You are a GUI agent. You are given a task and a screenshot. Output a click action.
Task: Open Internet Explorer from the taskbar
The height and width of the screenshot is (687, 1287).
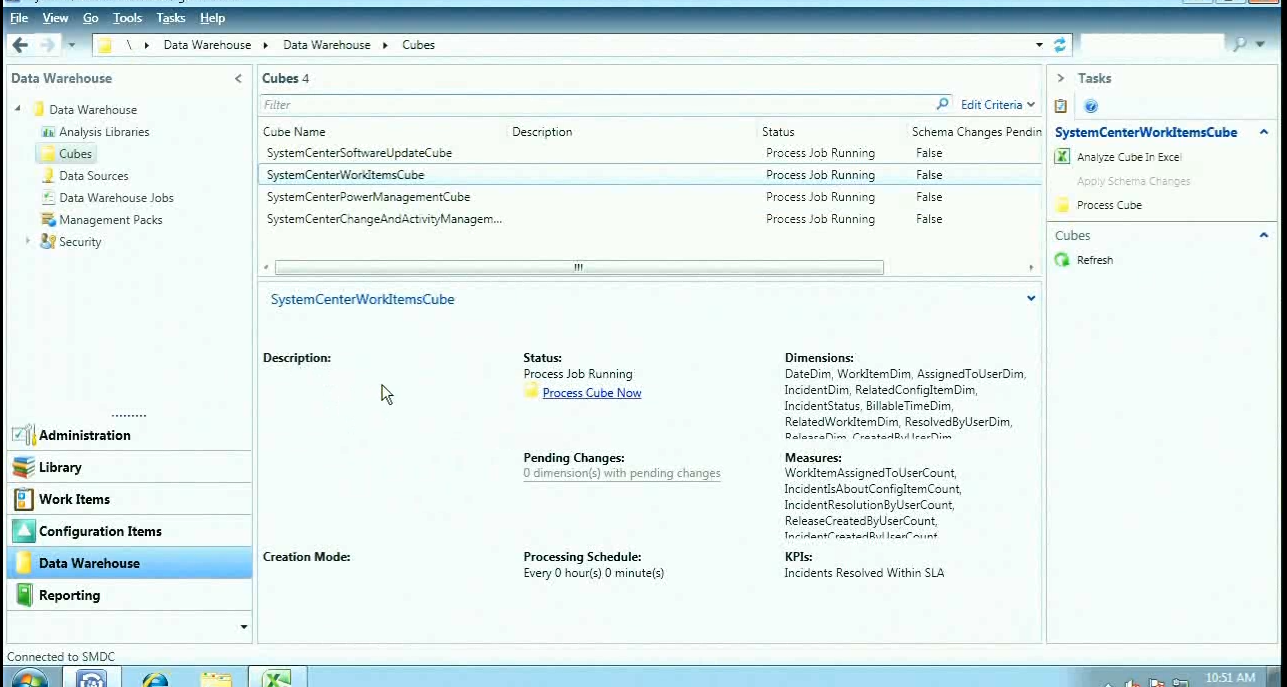click(x=155, y=679)
